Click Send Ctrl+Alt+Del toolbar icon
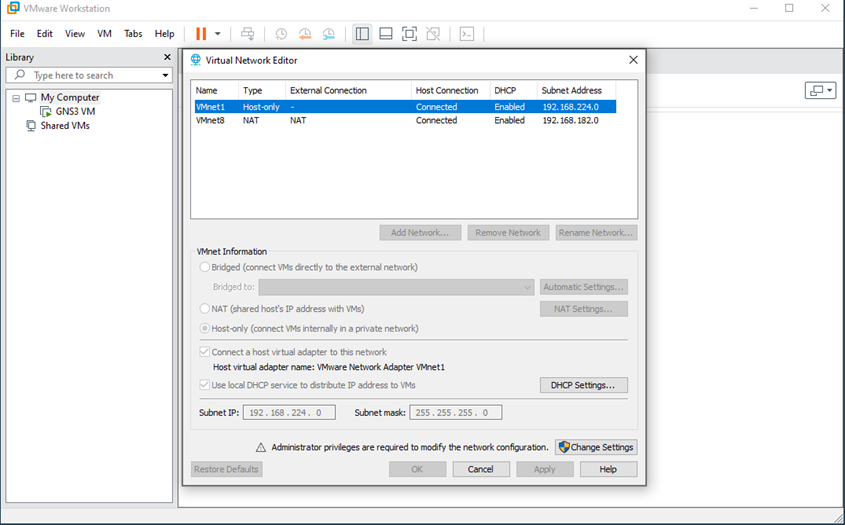 [x=247, y=34]
